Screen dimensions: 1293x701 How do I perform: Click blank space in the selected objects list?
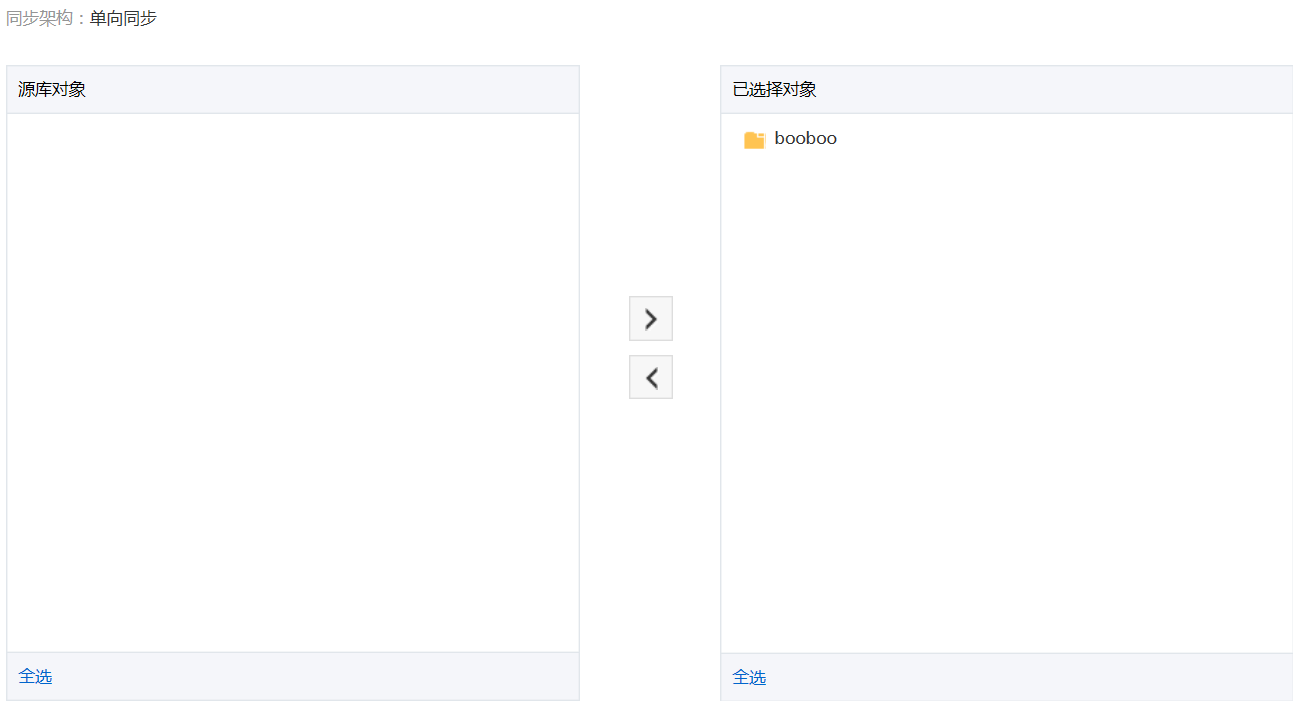(1005, 400)
